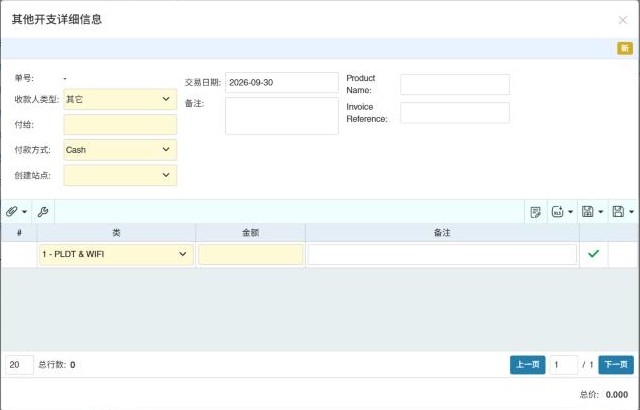Image resolution: width=640 pixels, height=410 pixels.
Task: Click the 类 column header
Action: [x=116, y=233]
